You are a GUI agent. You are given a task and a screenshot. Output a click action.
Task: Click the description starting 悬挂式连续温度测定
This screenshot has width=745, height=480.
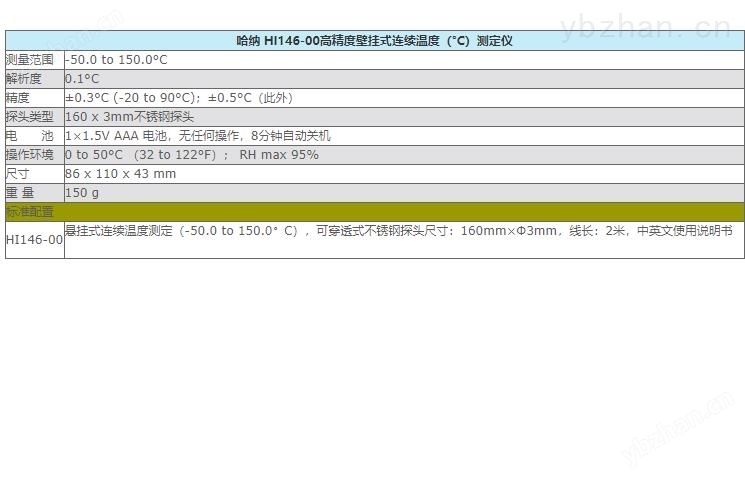pyautogui.click(x=399, y=231)
